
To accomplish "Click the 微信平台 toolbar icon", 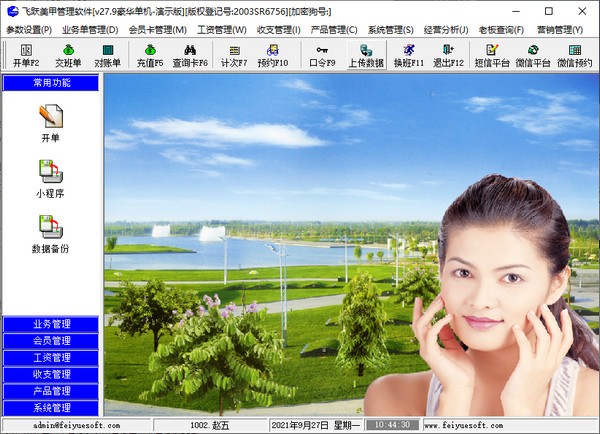I will pos(533,55).
